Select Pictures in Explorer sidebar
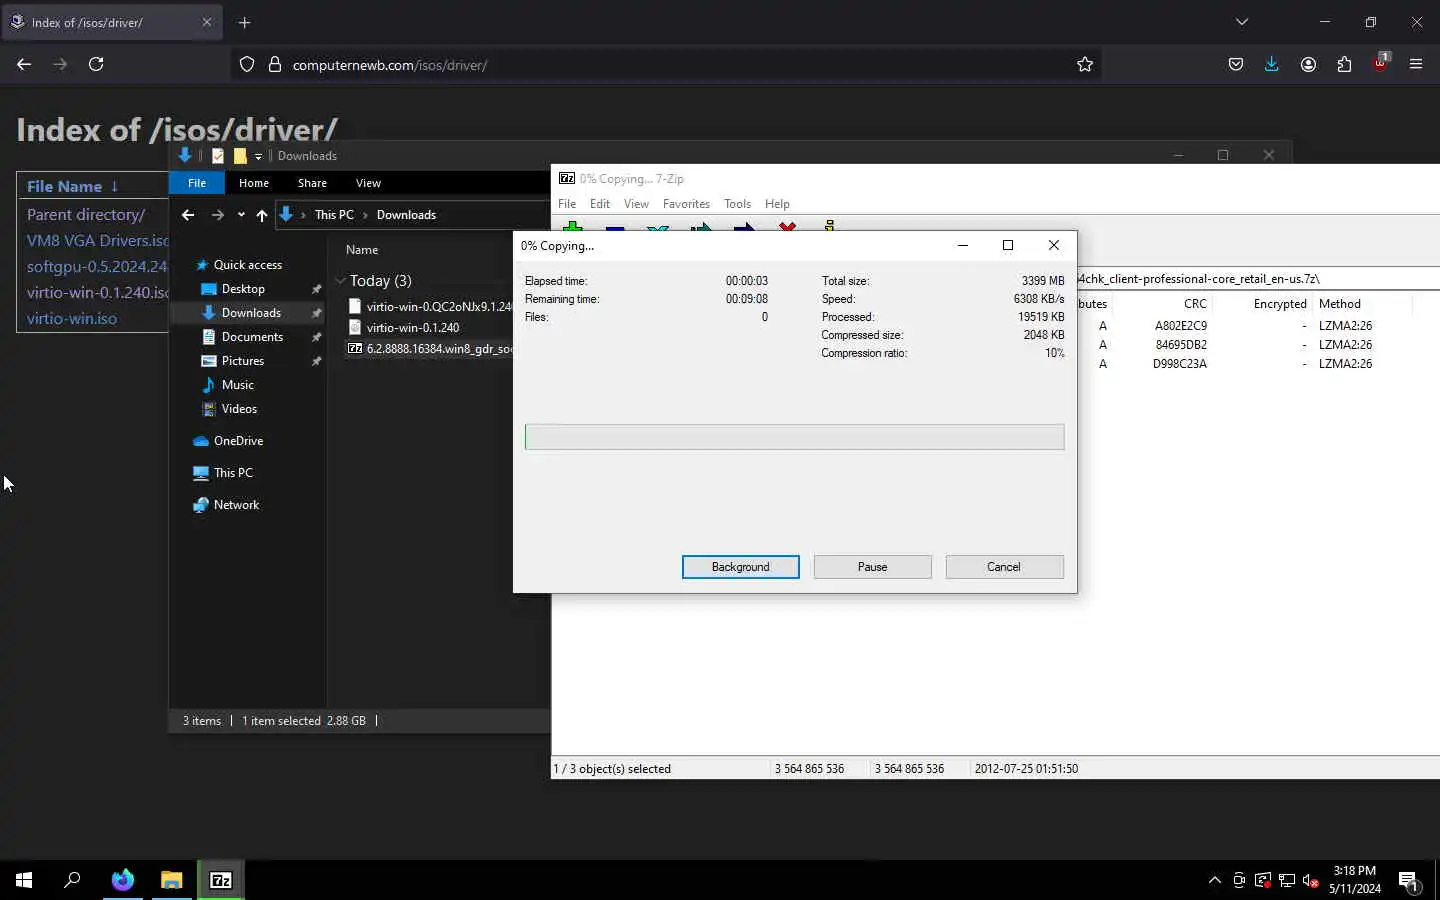The height and width of the screenshot is (900, 1440). coord(242,361)
